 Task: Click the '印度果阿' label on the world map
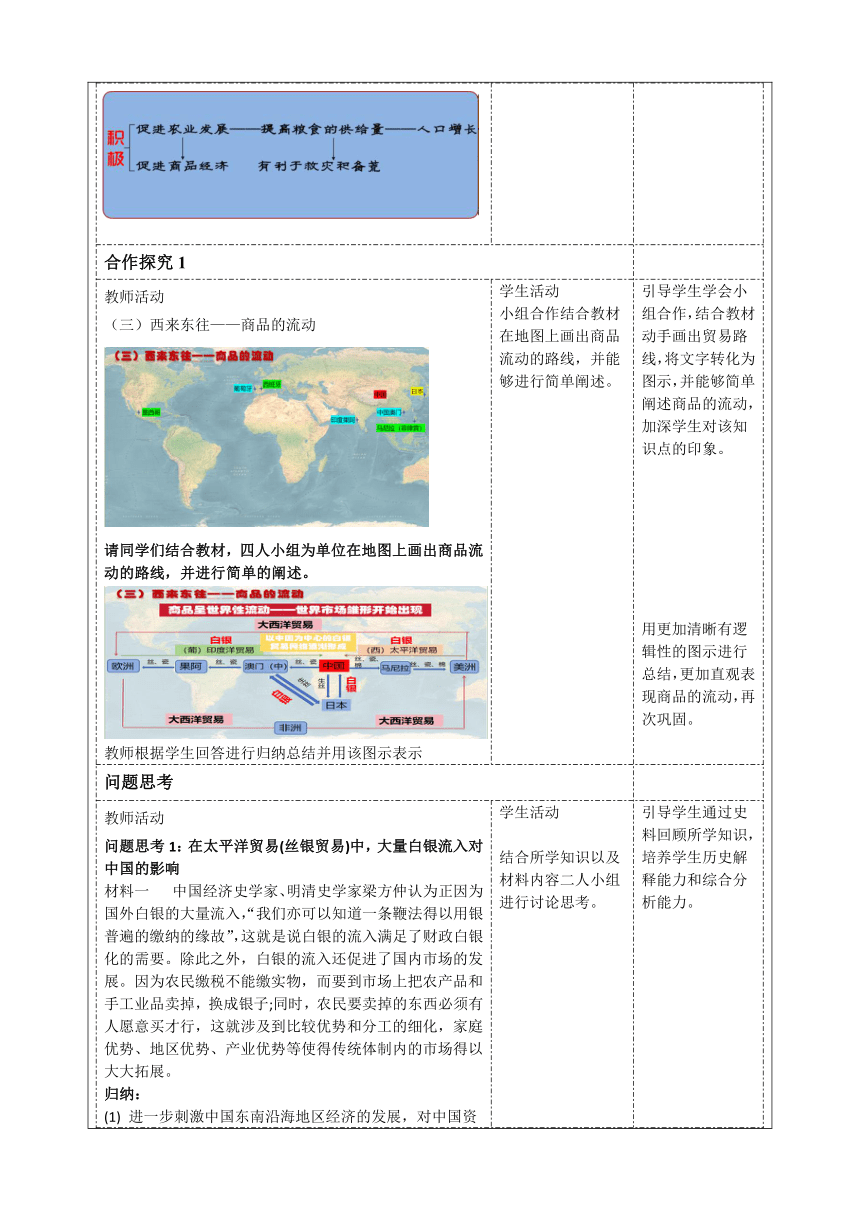343,420
